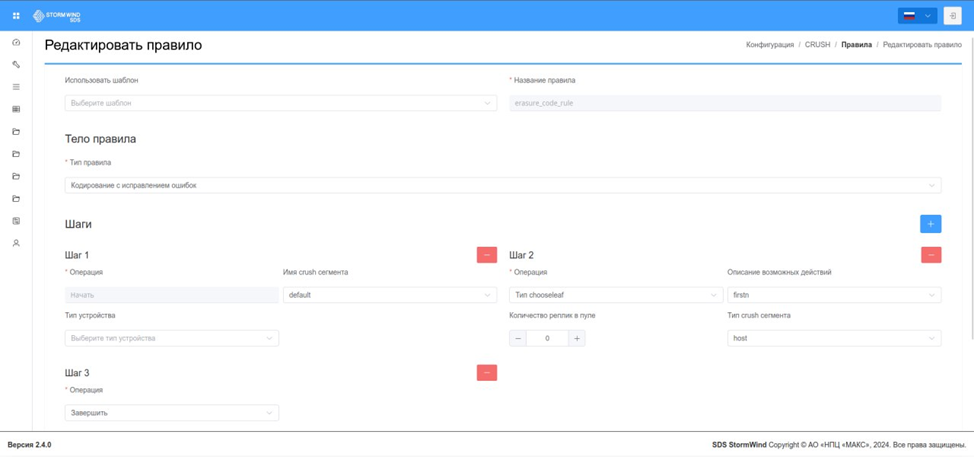
Task: Click the replica count value field
Action: coord(547,338)
